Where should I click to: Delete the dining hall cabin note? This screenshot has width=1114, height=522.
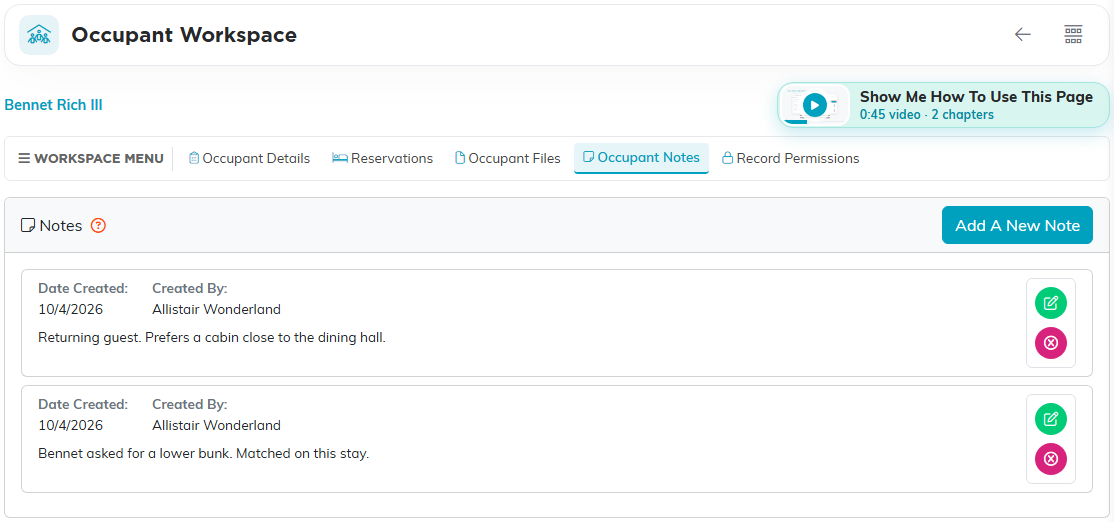coord(1051,343)
